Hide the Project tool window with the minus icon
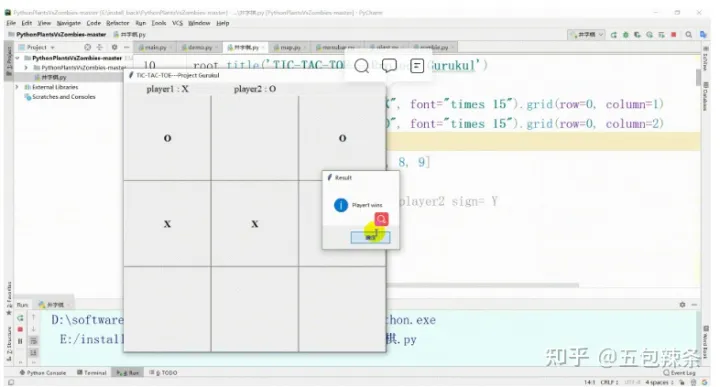 point(126,47)
